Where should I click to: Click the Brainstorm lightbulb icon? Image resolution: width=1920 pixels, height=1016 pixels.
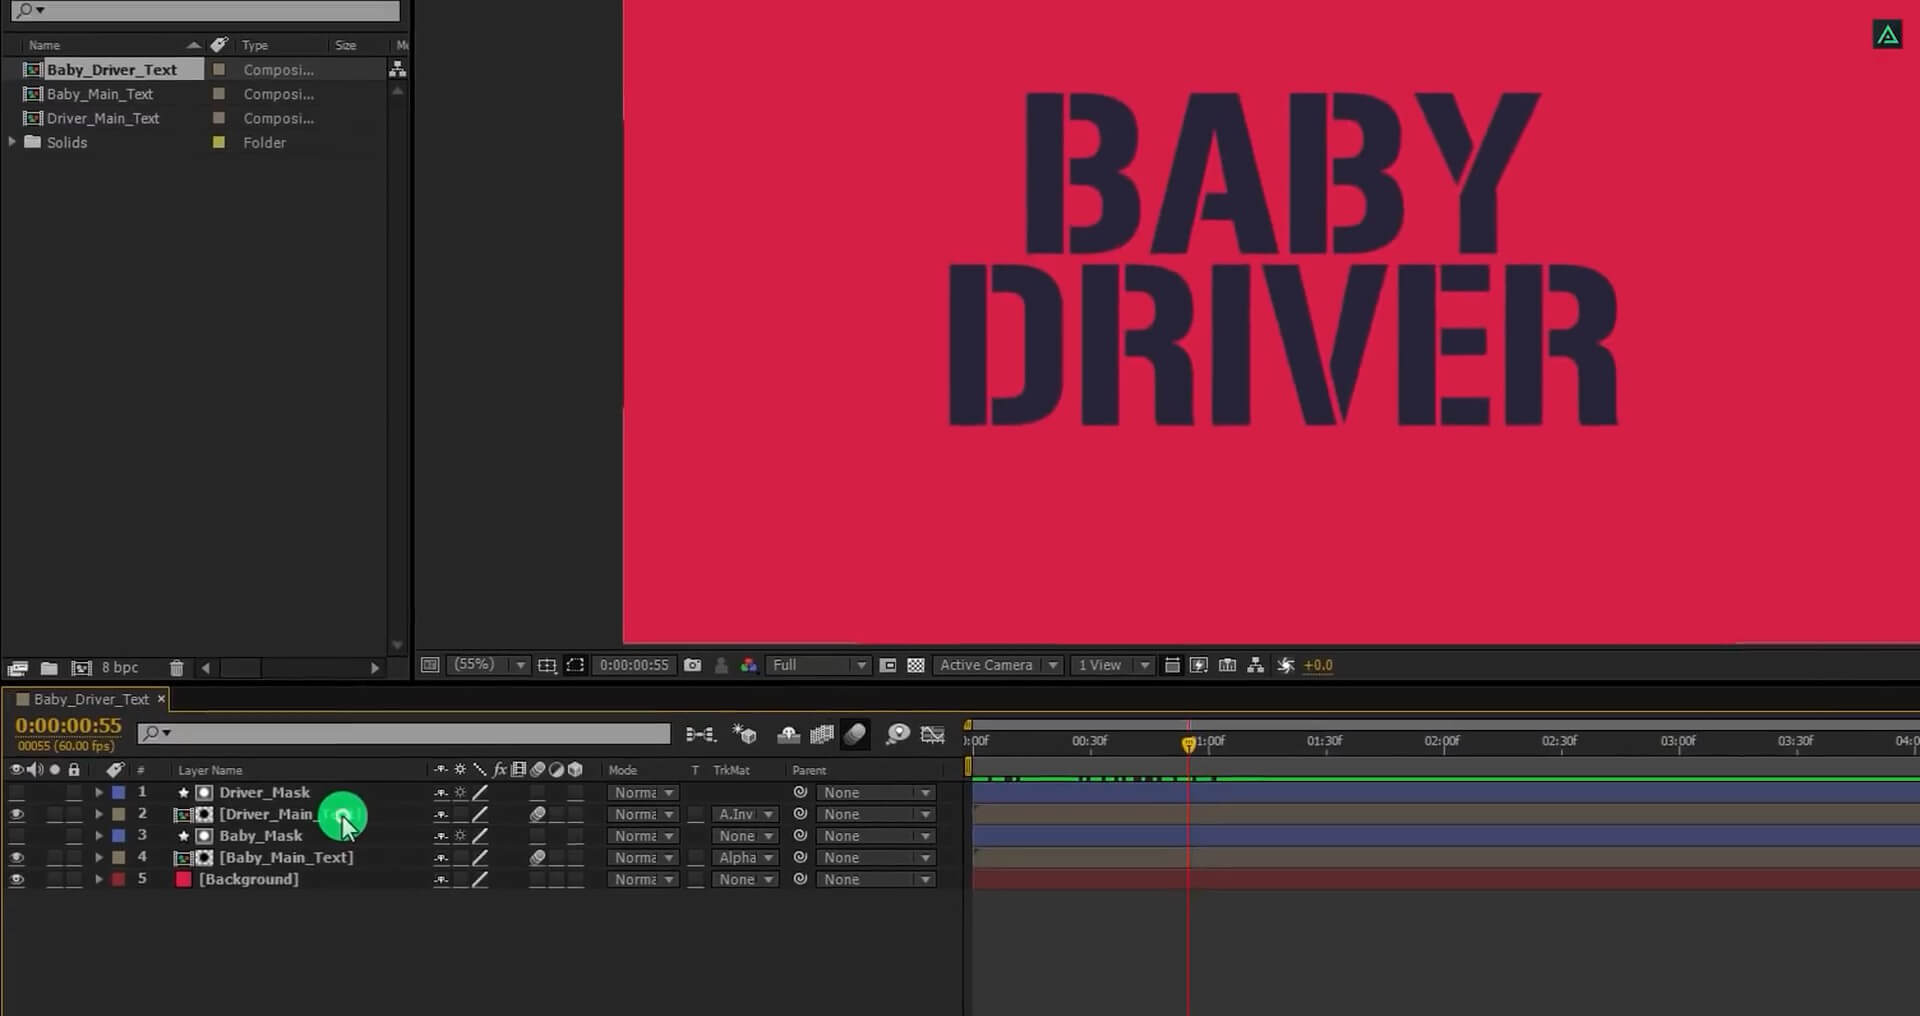(x=898, y=735)
